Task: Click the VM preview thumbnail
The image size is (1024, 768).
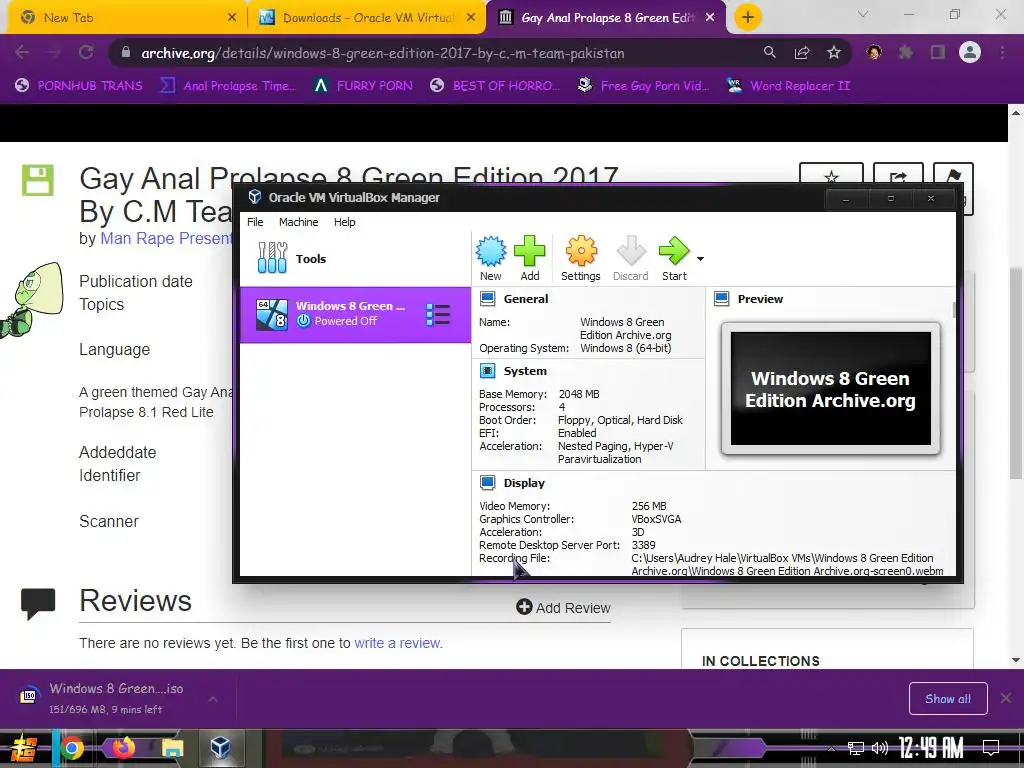Action: [831, 389]
